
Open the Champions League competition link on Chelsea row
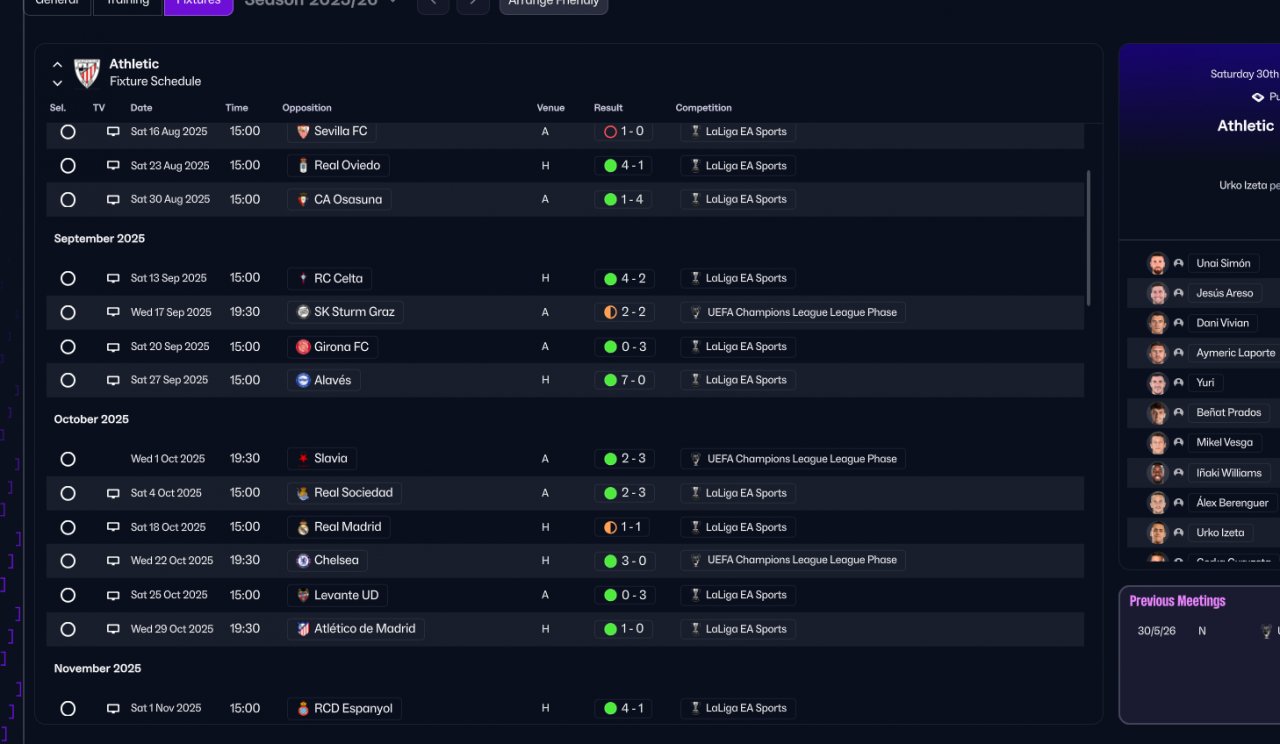793,561
